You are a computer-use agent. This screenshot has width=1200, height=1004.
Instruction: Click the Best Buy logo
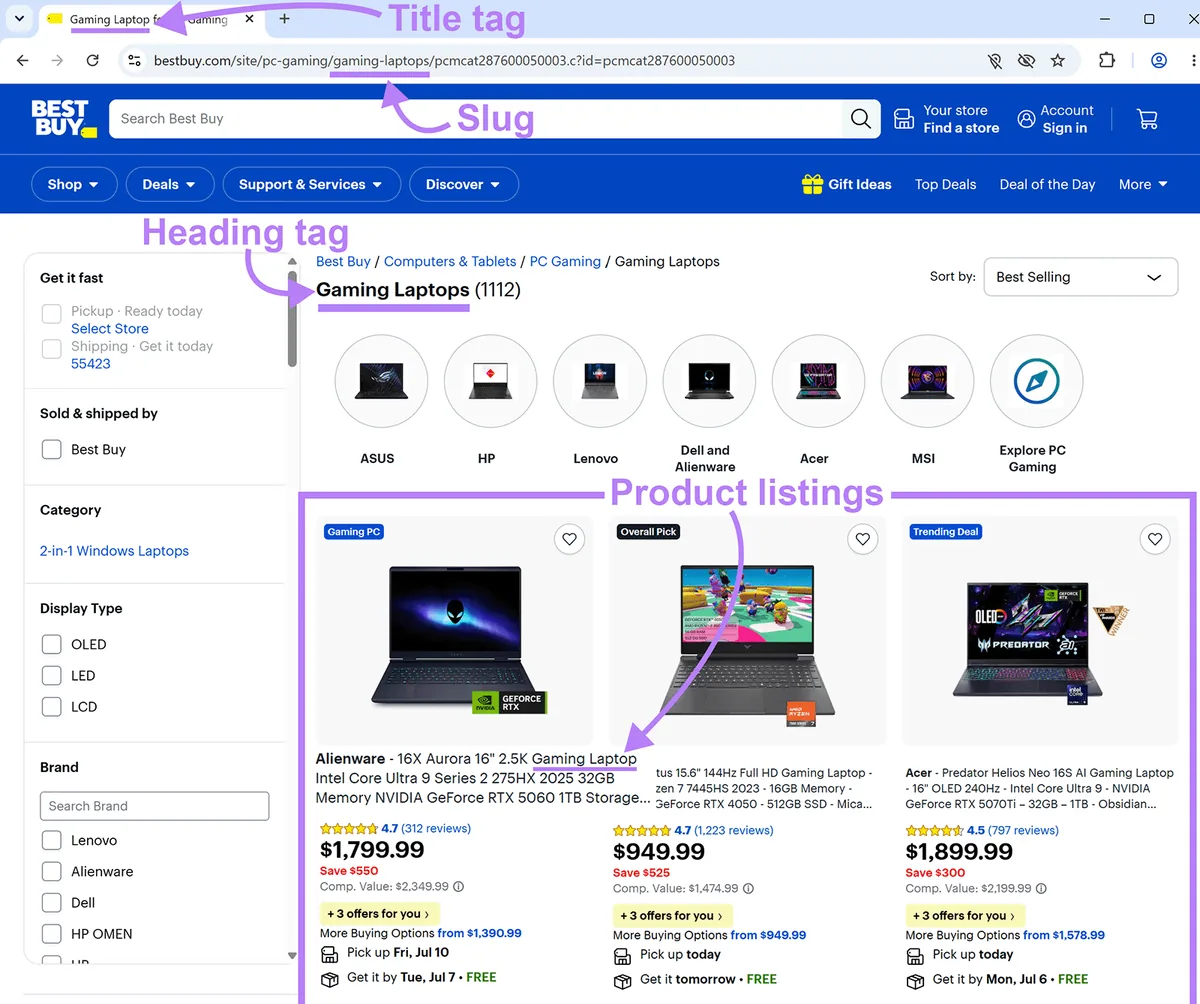(63, 118)
